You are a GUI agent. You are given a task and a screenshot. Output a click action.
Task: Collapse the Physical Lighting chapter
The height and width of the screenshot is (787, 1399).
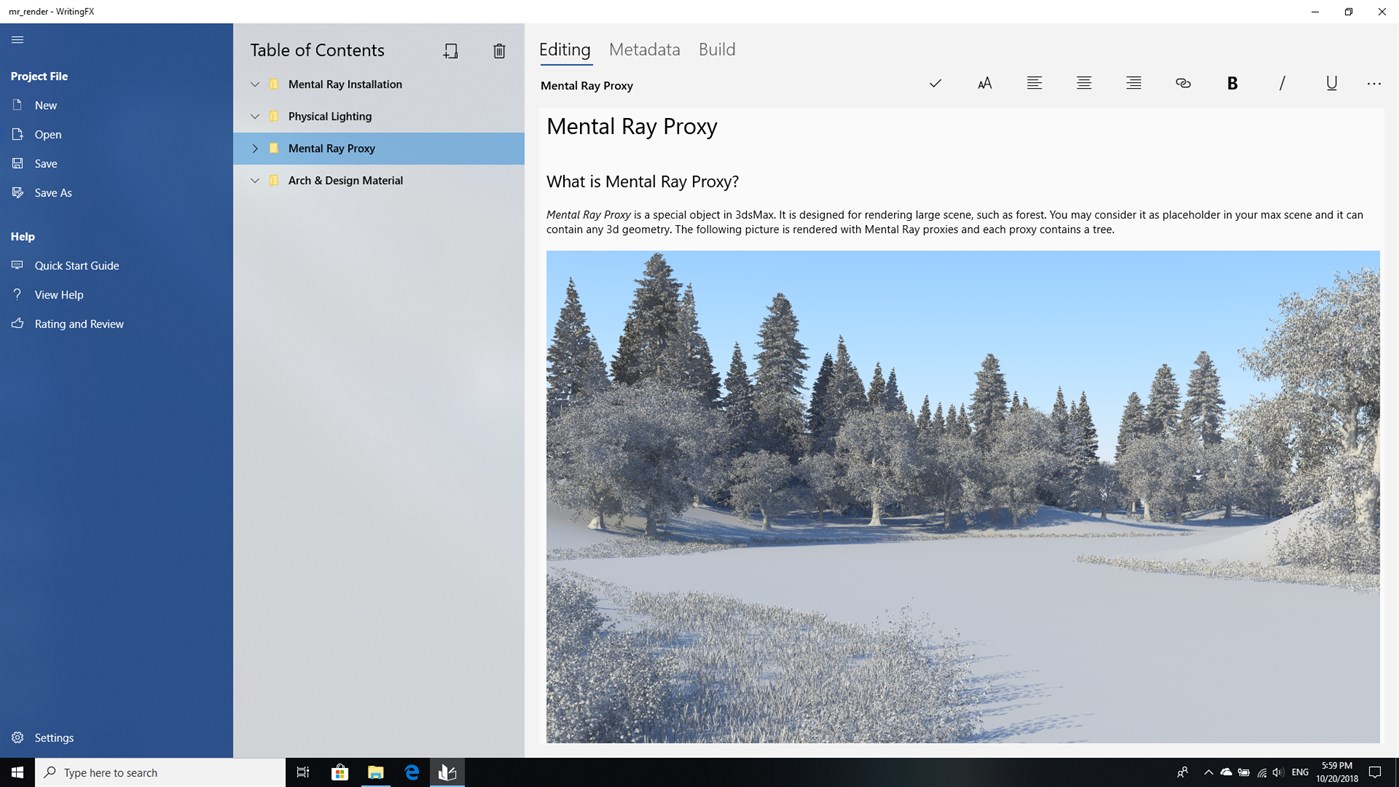[255, 116]
